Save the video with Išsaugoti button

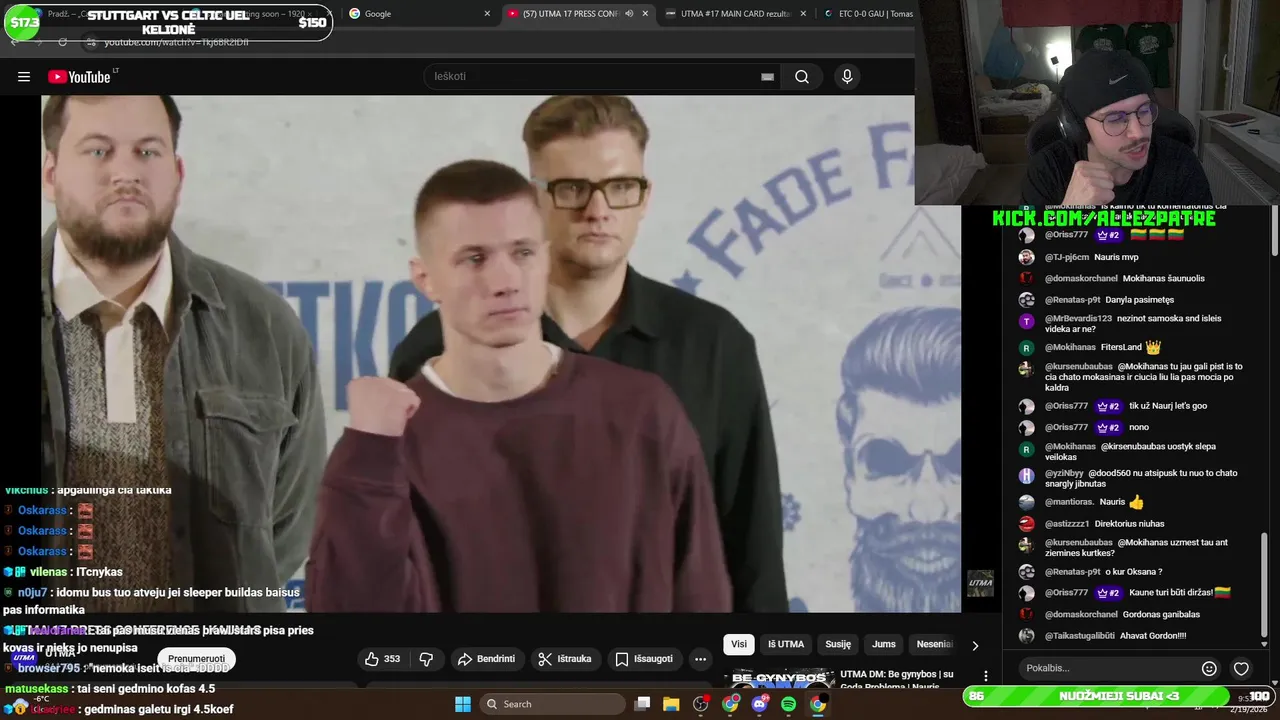[644, 659]
